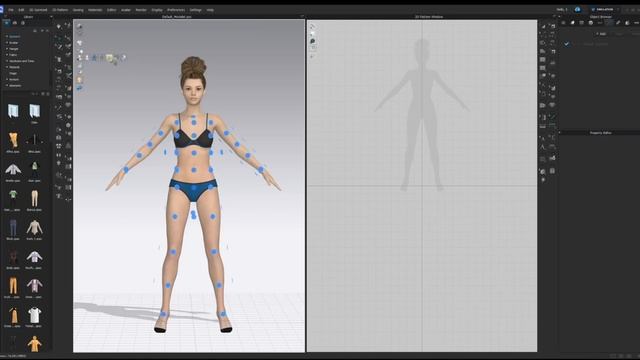640x360 pixels.
Task: Select the Stage entry in Library tree
Action: 13,73
